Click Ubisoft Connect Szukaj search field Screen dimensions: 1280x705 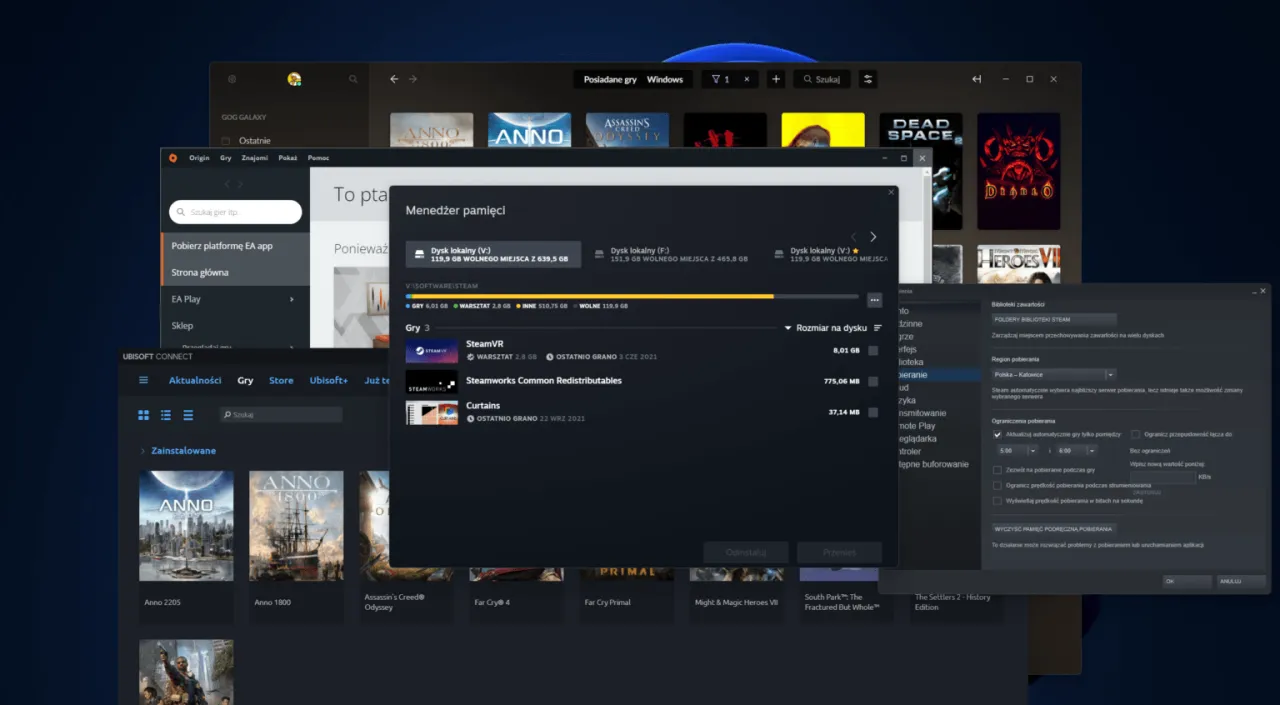pos(281,414)
